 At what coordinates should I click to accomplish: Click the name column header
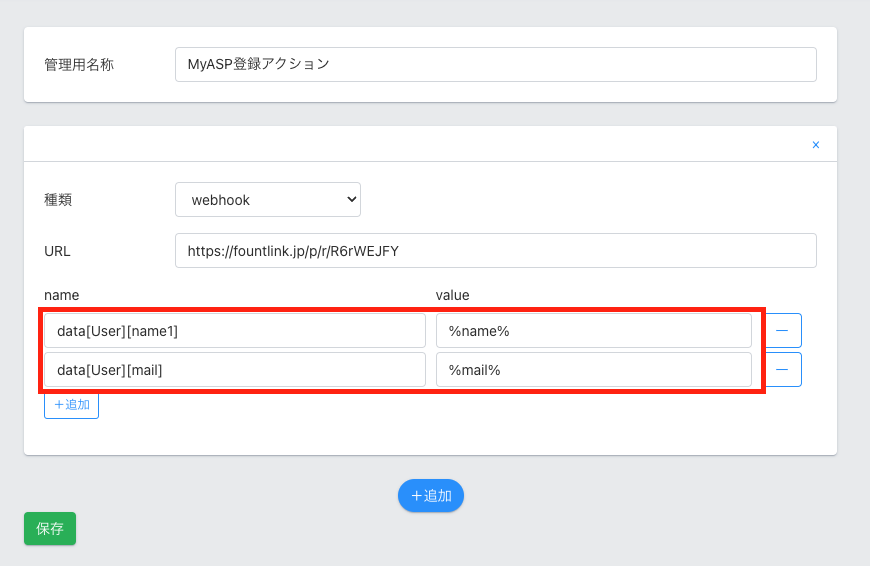(61, 295)
